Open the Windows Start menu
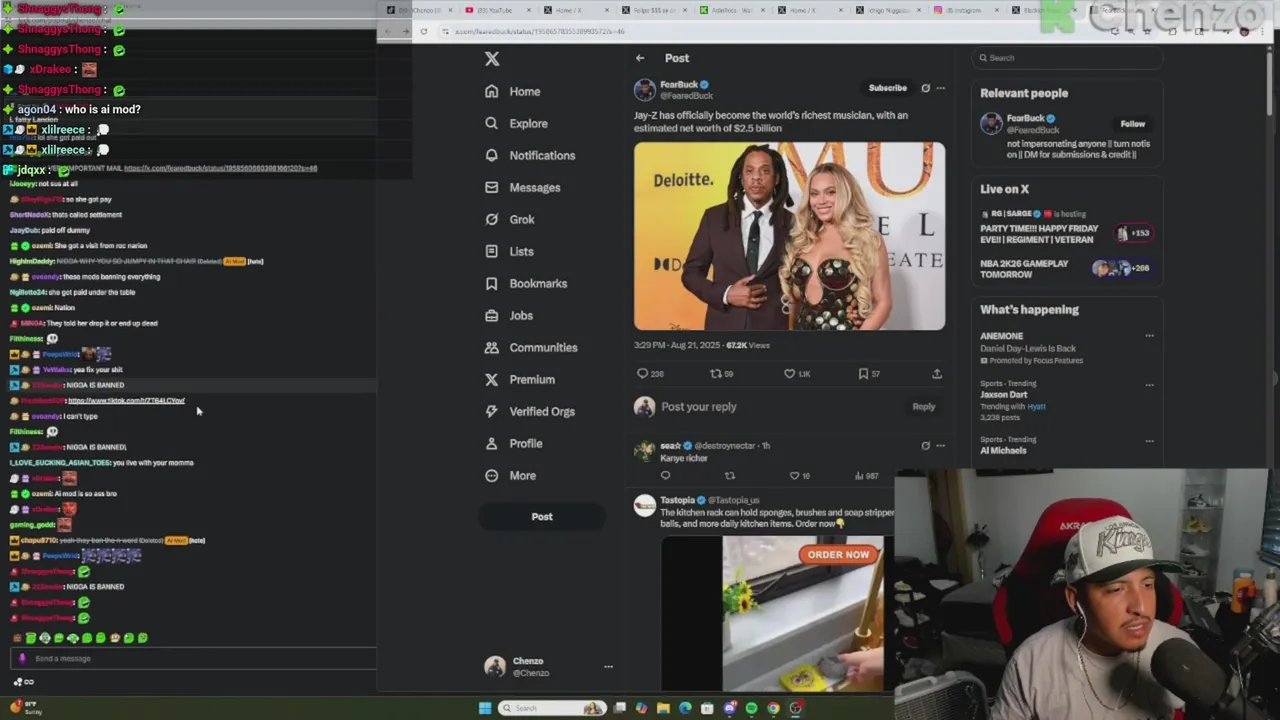Viewport: 1280px width, 720px height. (485, 708)
